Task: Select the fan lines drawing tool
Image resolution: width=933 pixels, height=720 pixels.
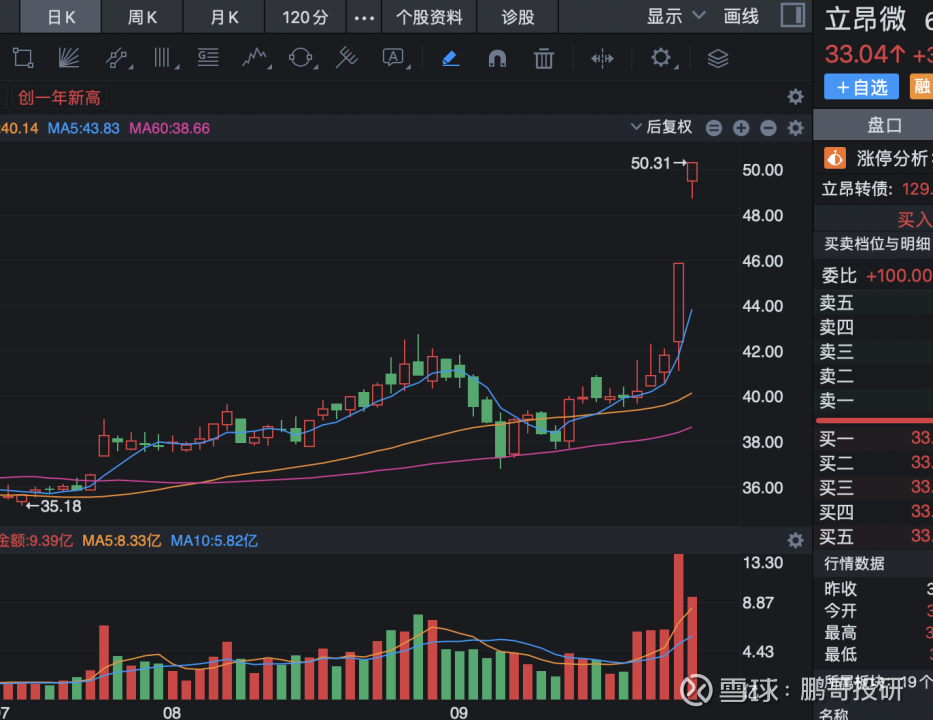Action: [x=68, y=58]
